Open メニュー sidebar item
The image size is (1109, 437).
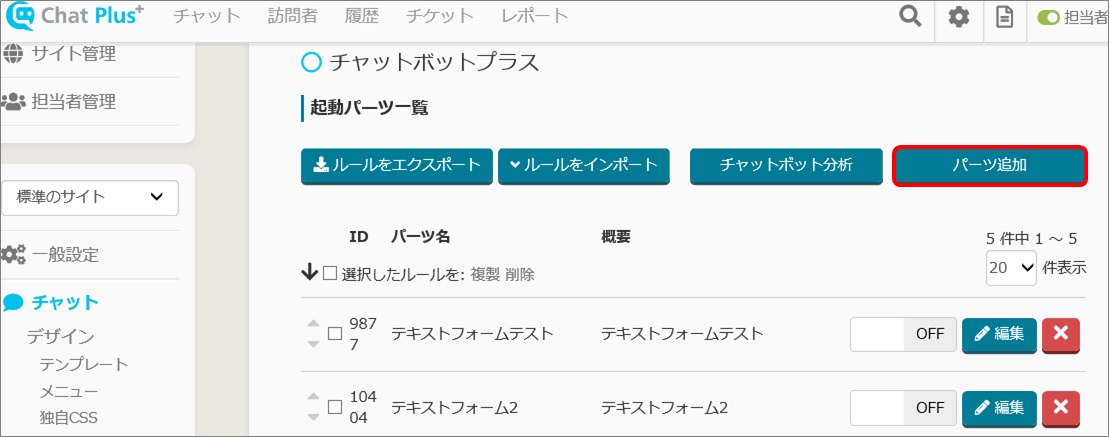click(x=69, y=392)
